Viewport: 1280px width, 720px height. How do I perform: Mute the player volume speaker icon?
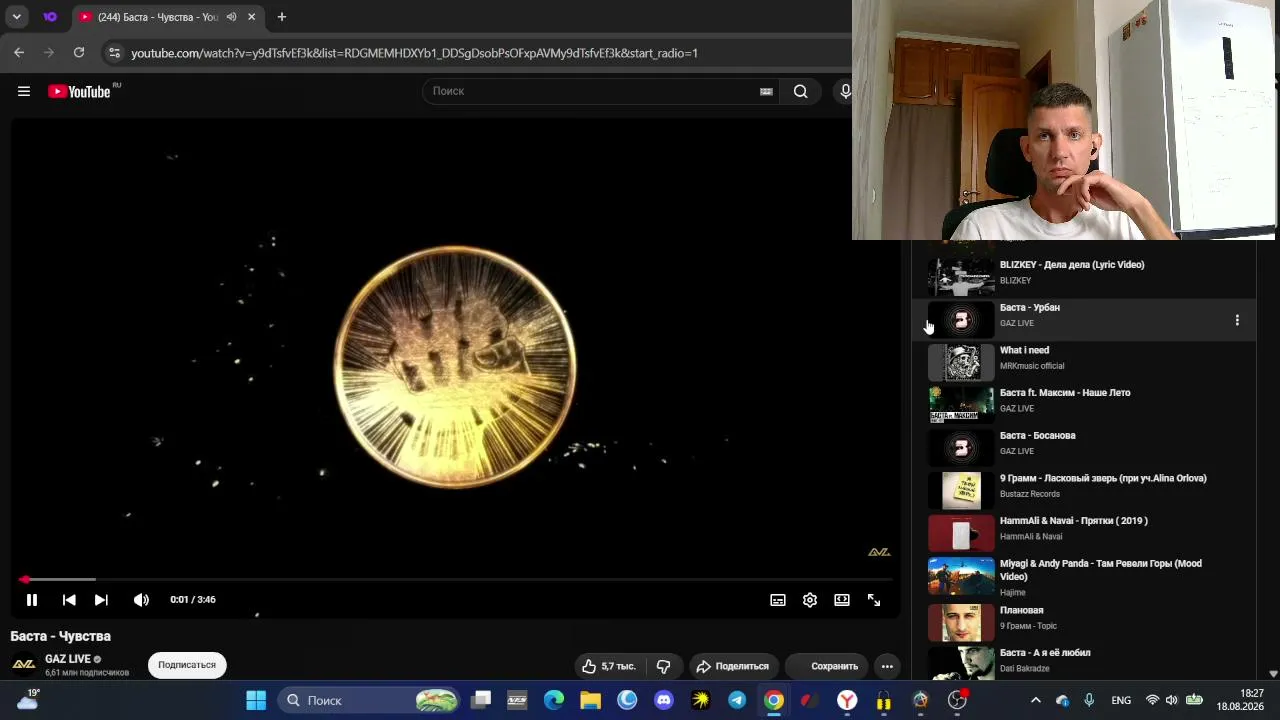(x=141, y=600)
